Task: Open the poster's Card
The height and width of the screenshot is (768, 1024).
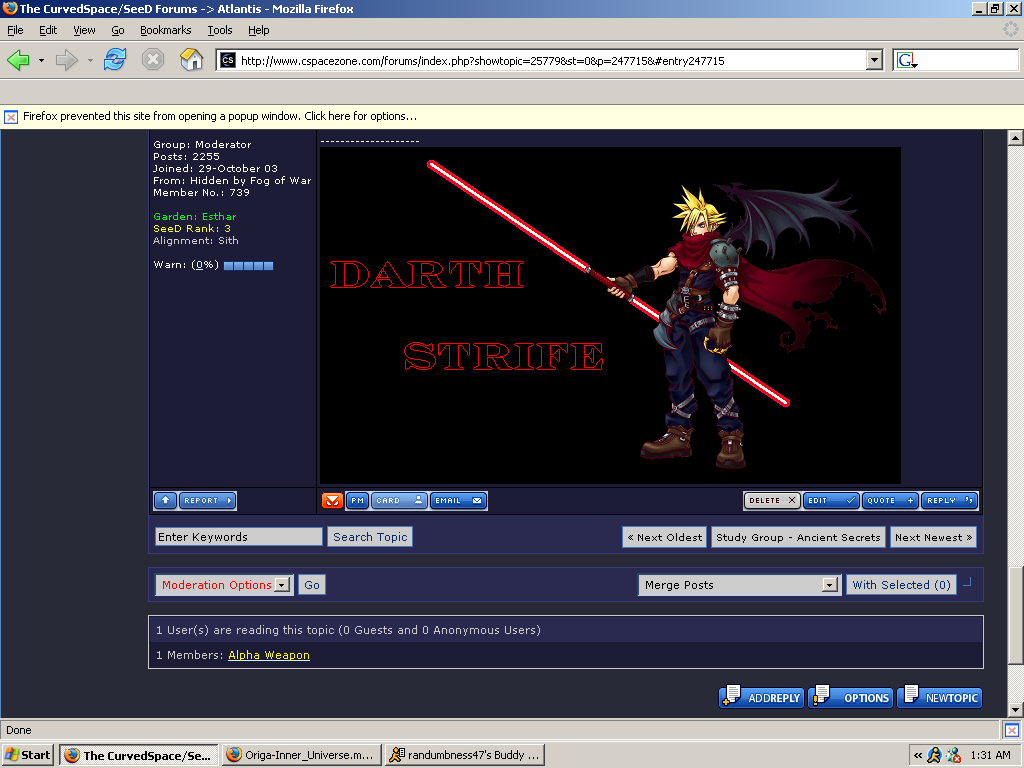Action: tap(399, 500)
